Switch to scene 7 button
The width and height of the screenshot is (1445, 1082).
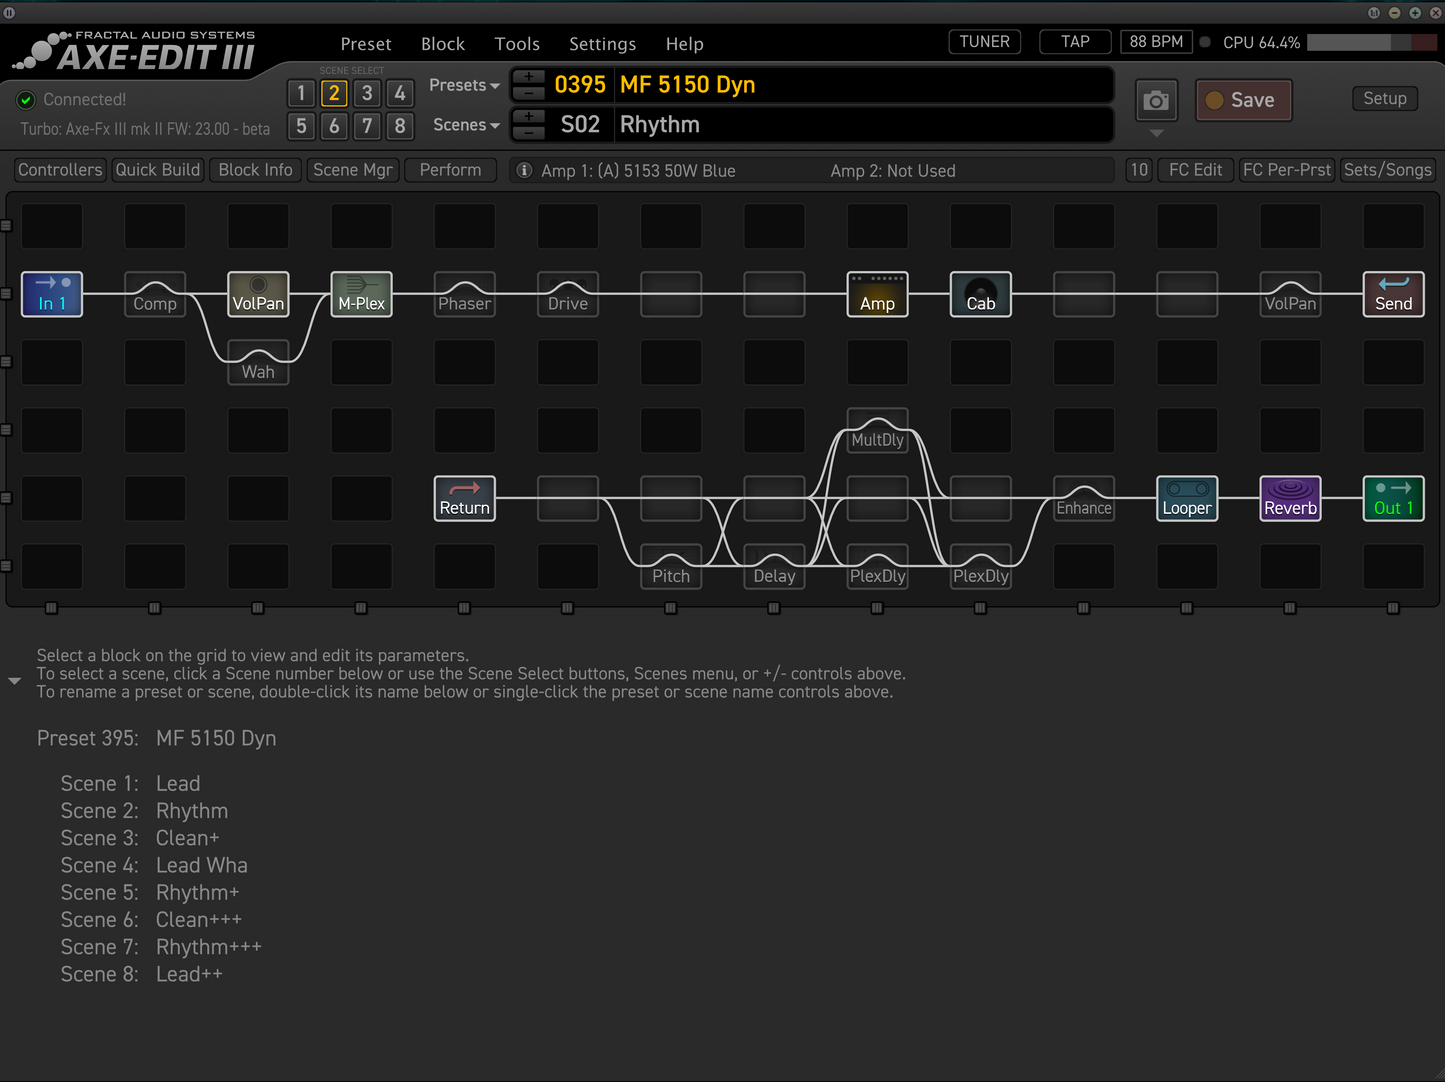pos(367,126)
